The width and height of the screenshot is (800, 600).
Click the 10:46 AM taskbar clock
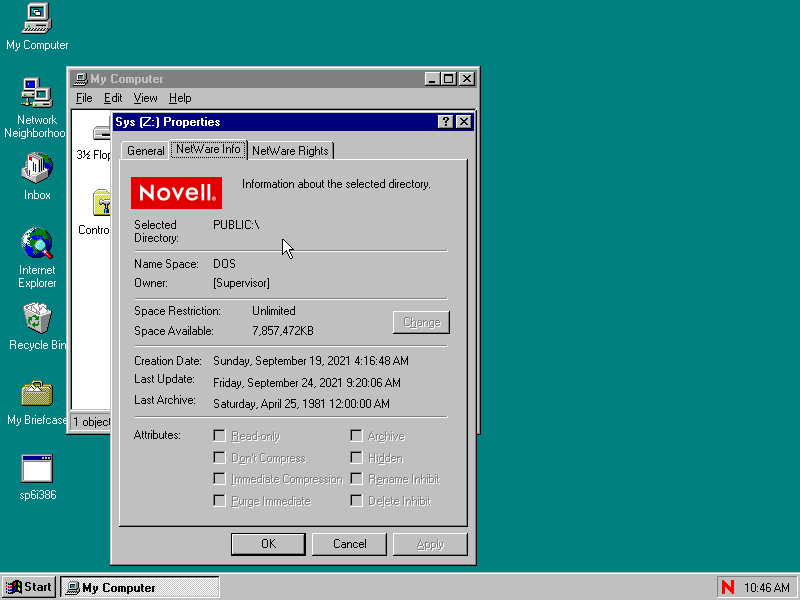coord(767,588)
